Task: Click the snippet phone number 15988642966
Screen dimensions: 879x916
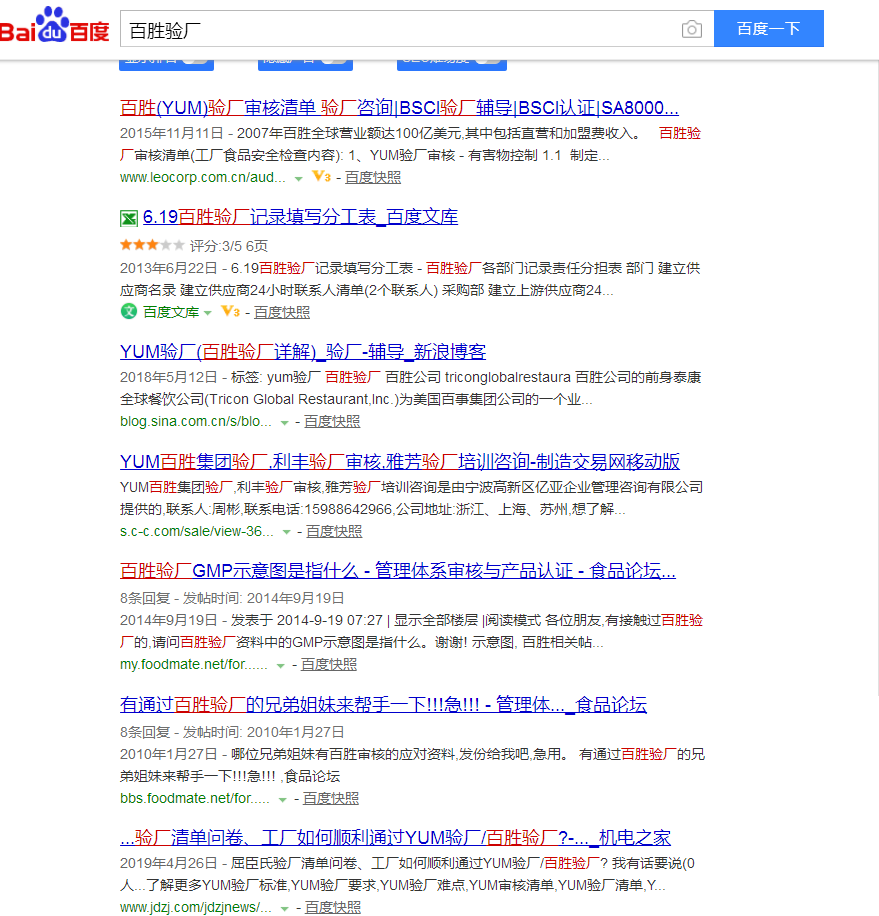Action: [348, 509]
